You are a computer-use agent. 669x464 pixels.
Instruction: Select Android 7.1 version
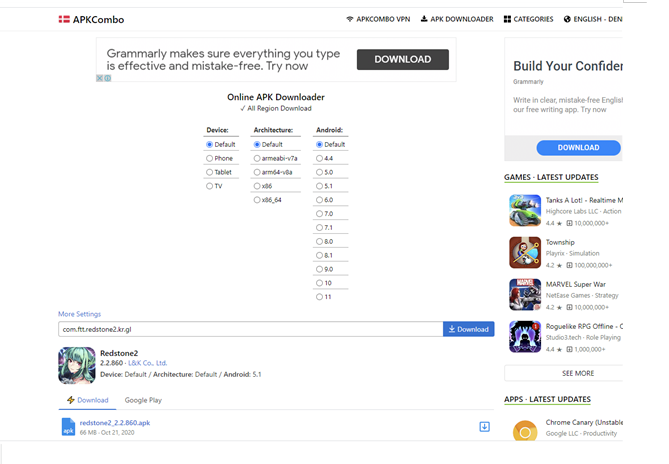(319, 228)
